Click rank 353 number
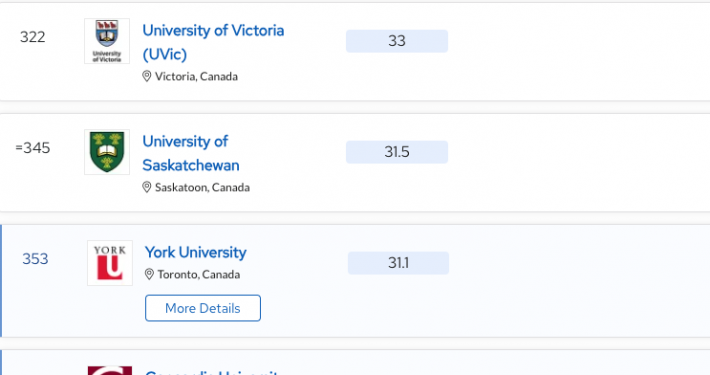Viewport: 710px width, 375px height. (x=35, y=259)
